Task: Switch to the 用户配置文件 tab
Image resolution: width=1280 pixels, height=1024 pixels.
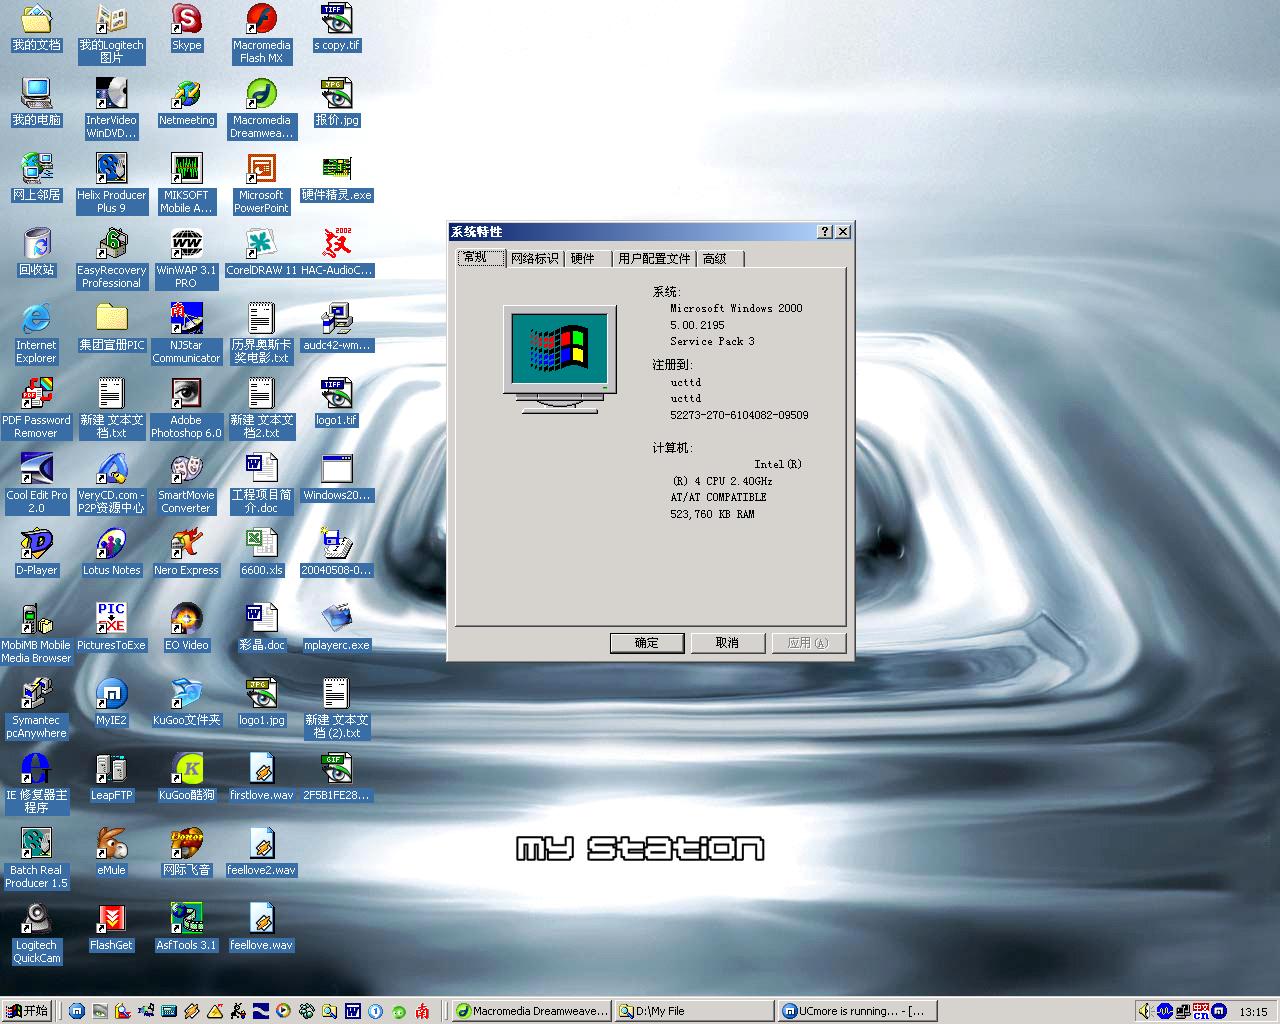Action: tap(654, 259)
